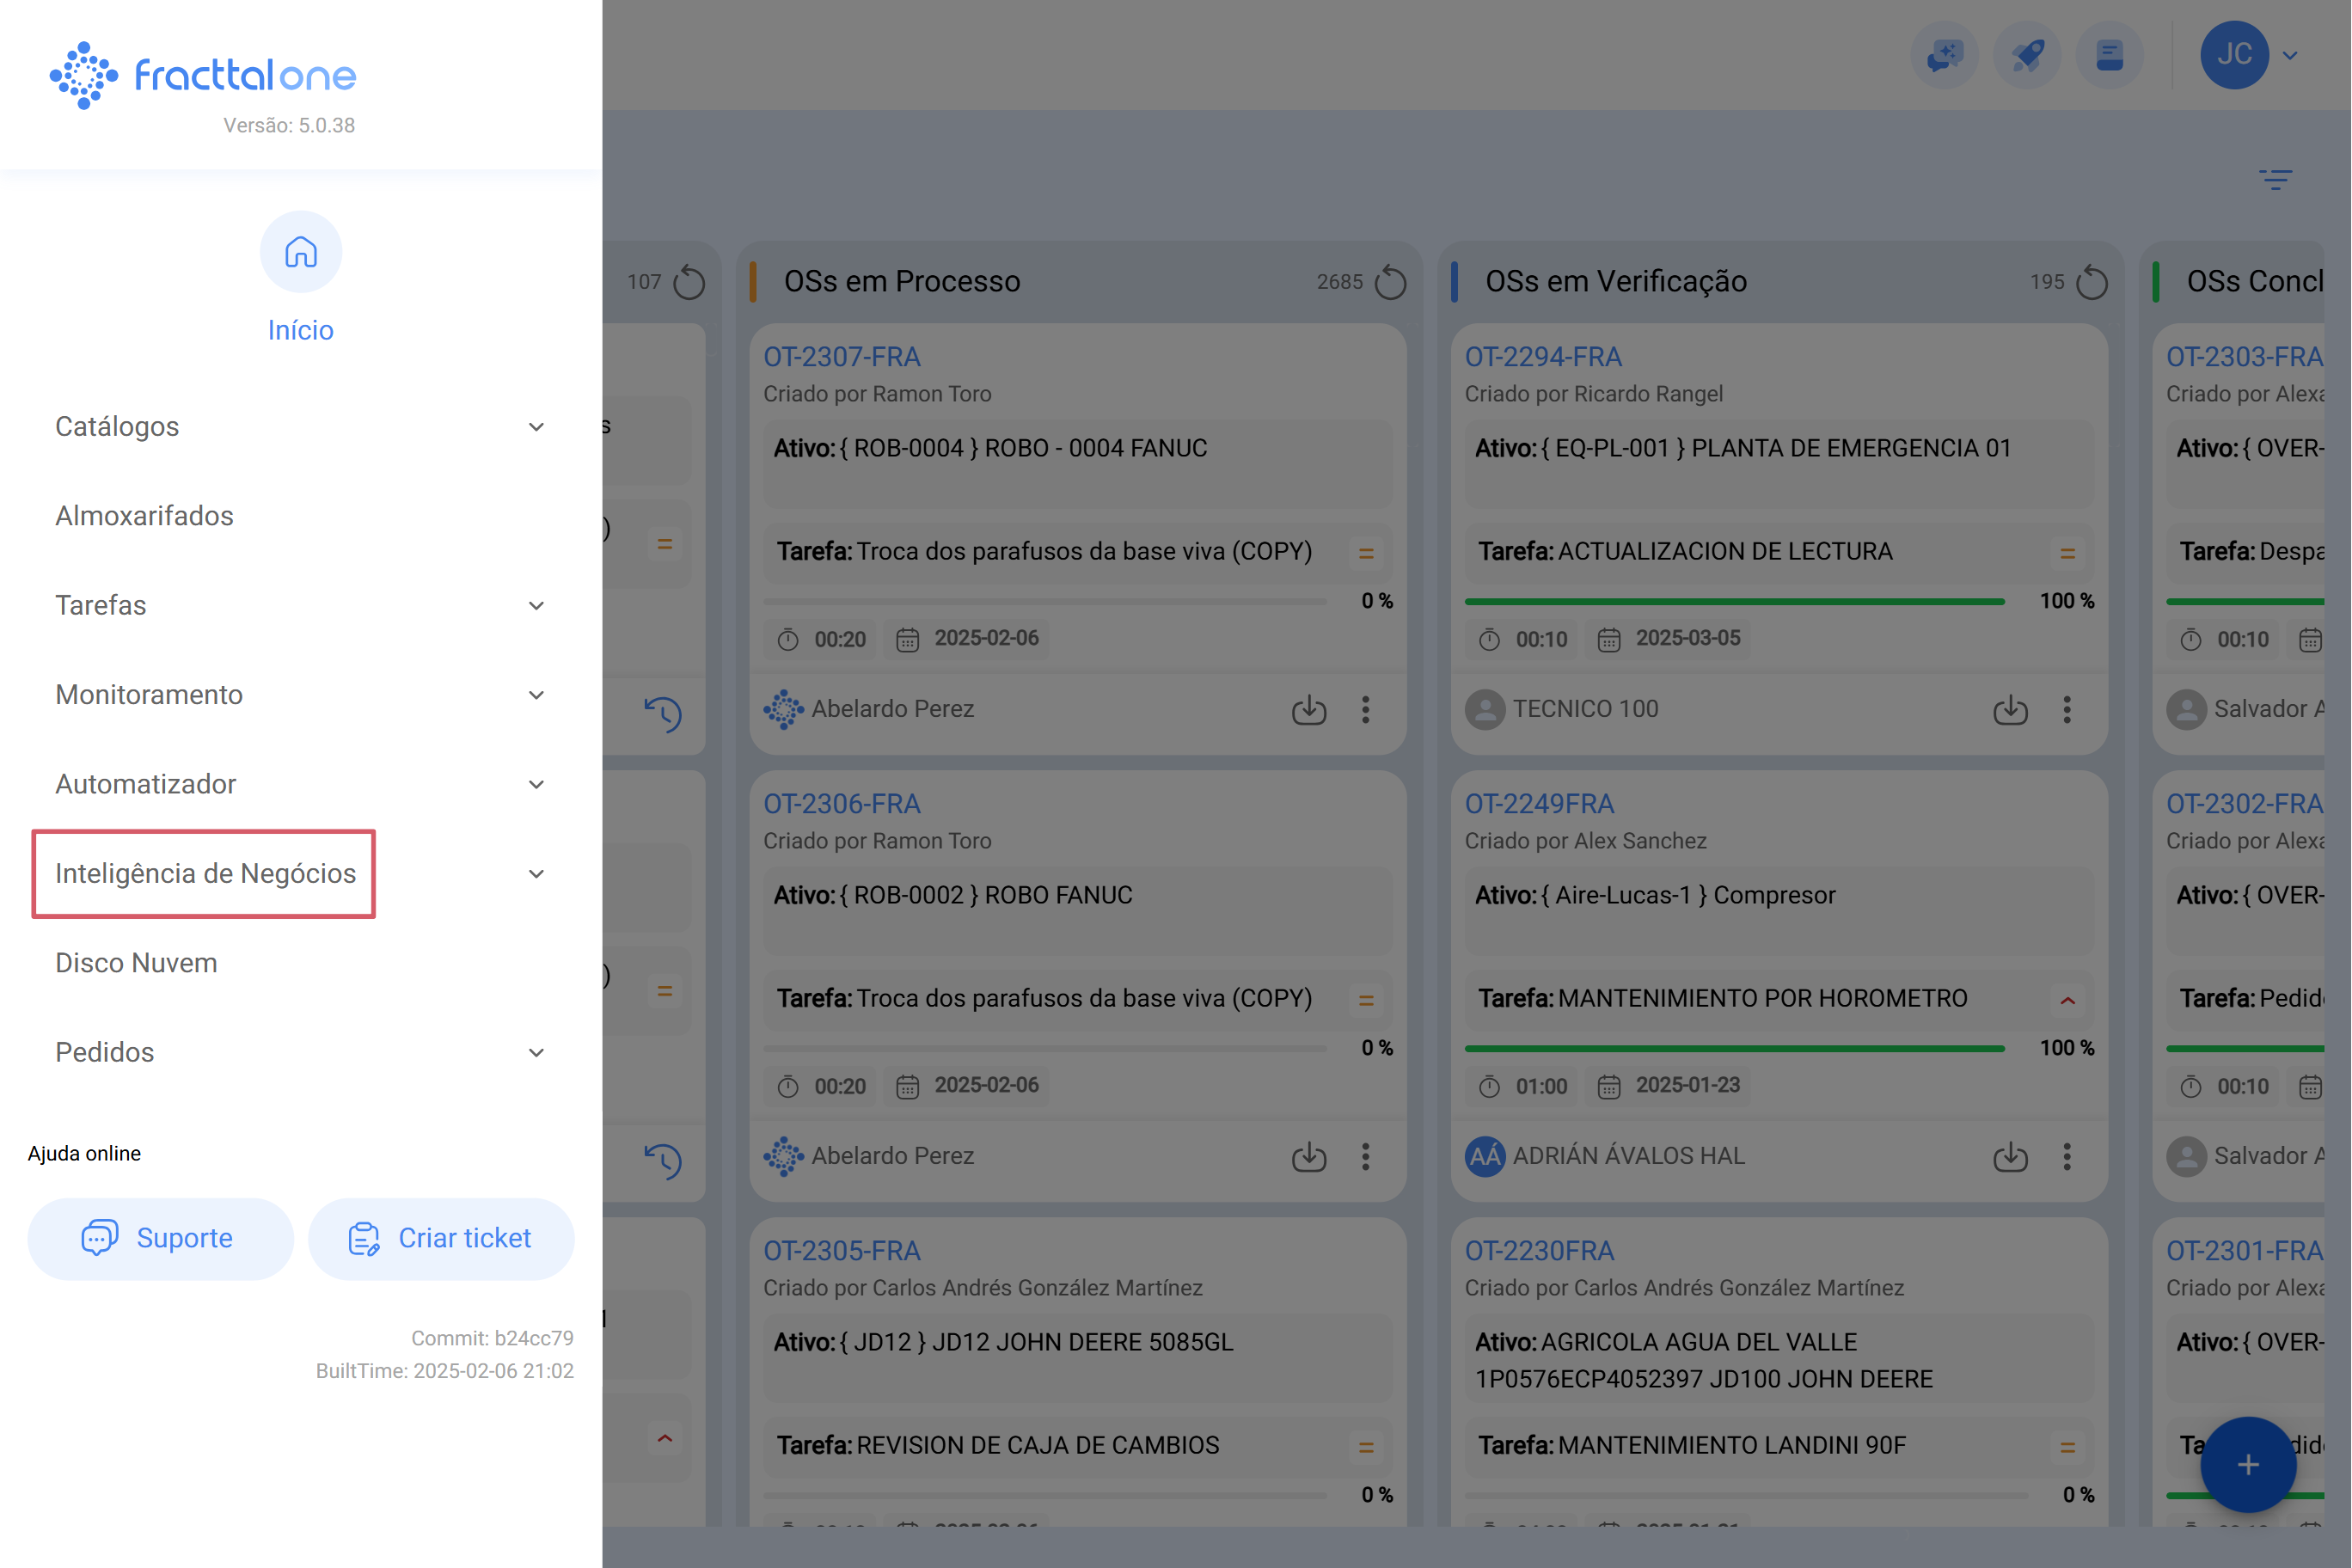This screenshot has height=1568, width=2352.
Task: Open more options for OT-2249FRA
Action: [x=2066, y=1156]
